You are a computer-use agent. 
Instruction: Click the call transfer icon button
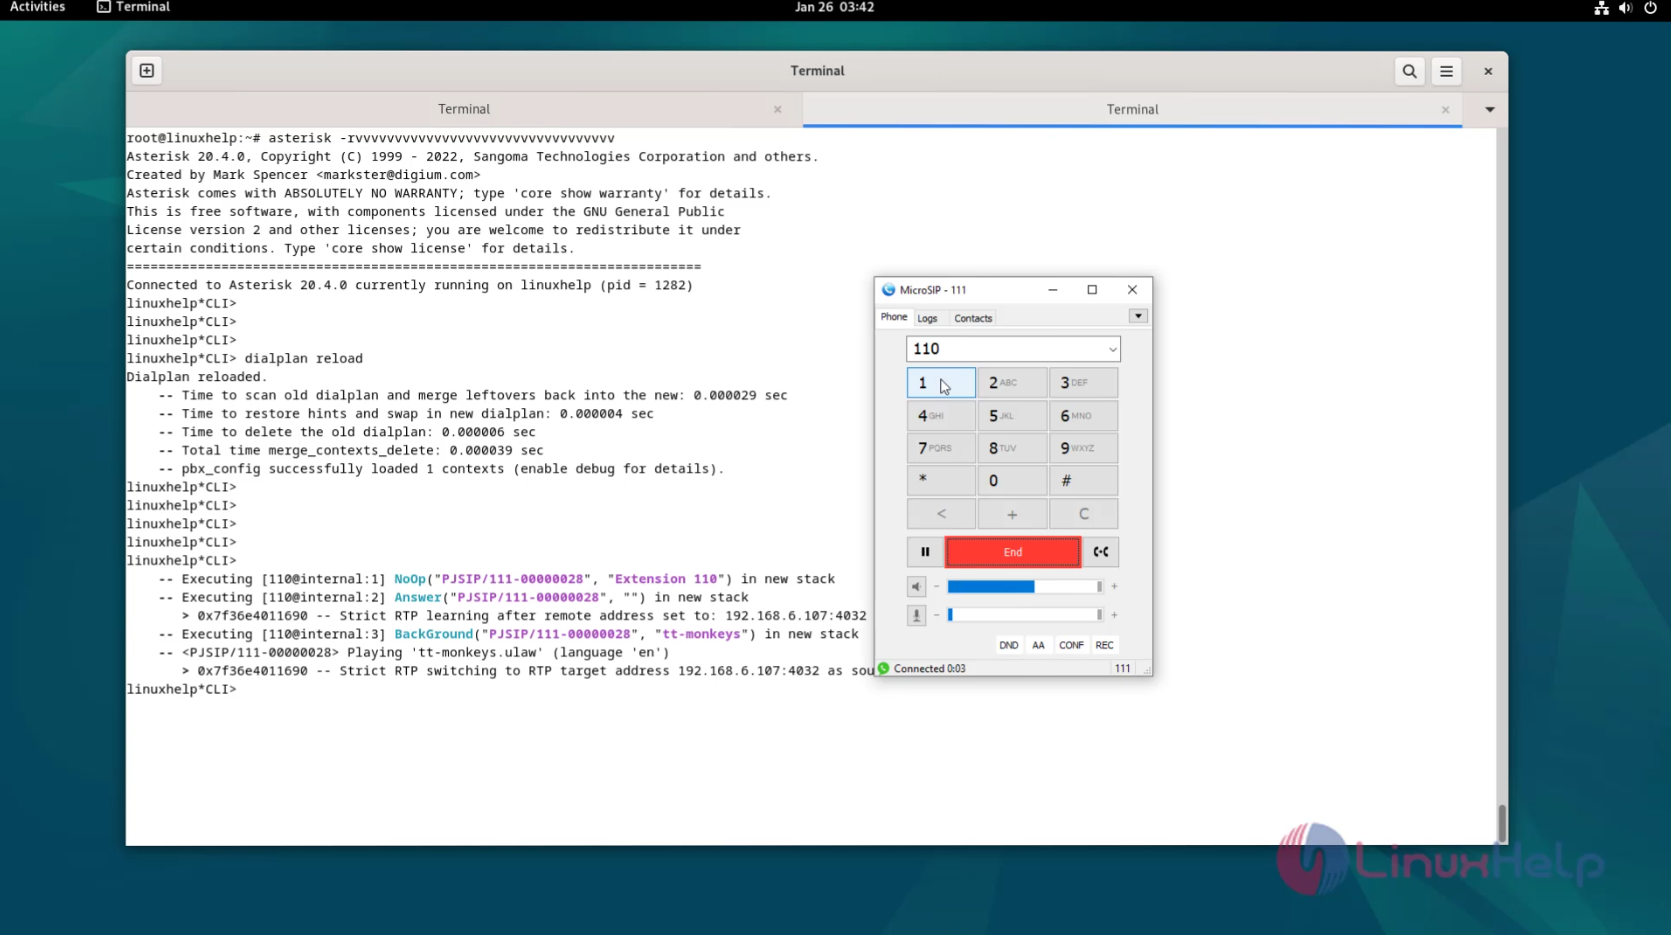1101,552
